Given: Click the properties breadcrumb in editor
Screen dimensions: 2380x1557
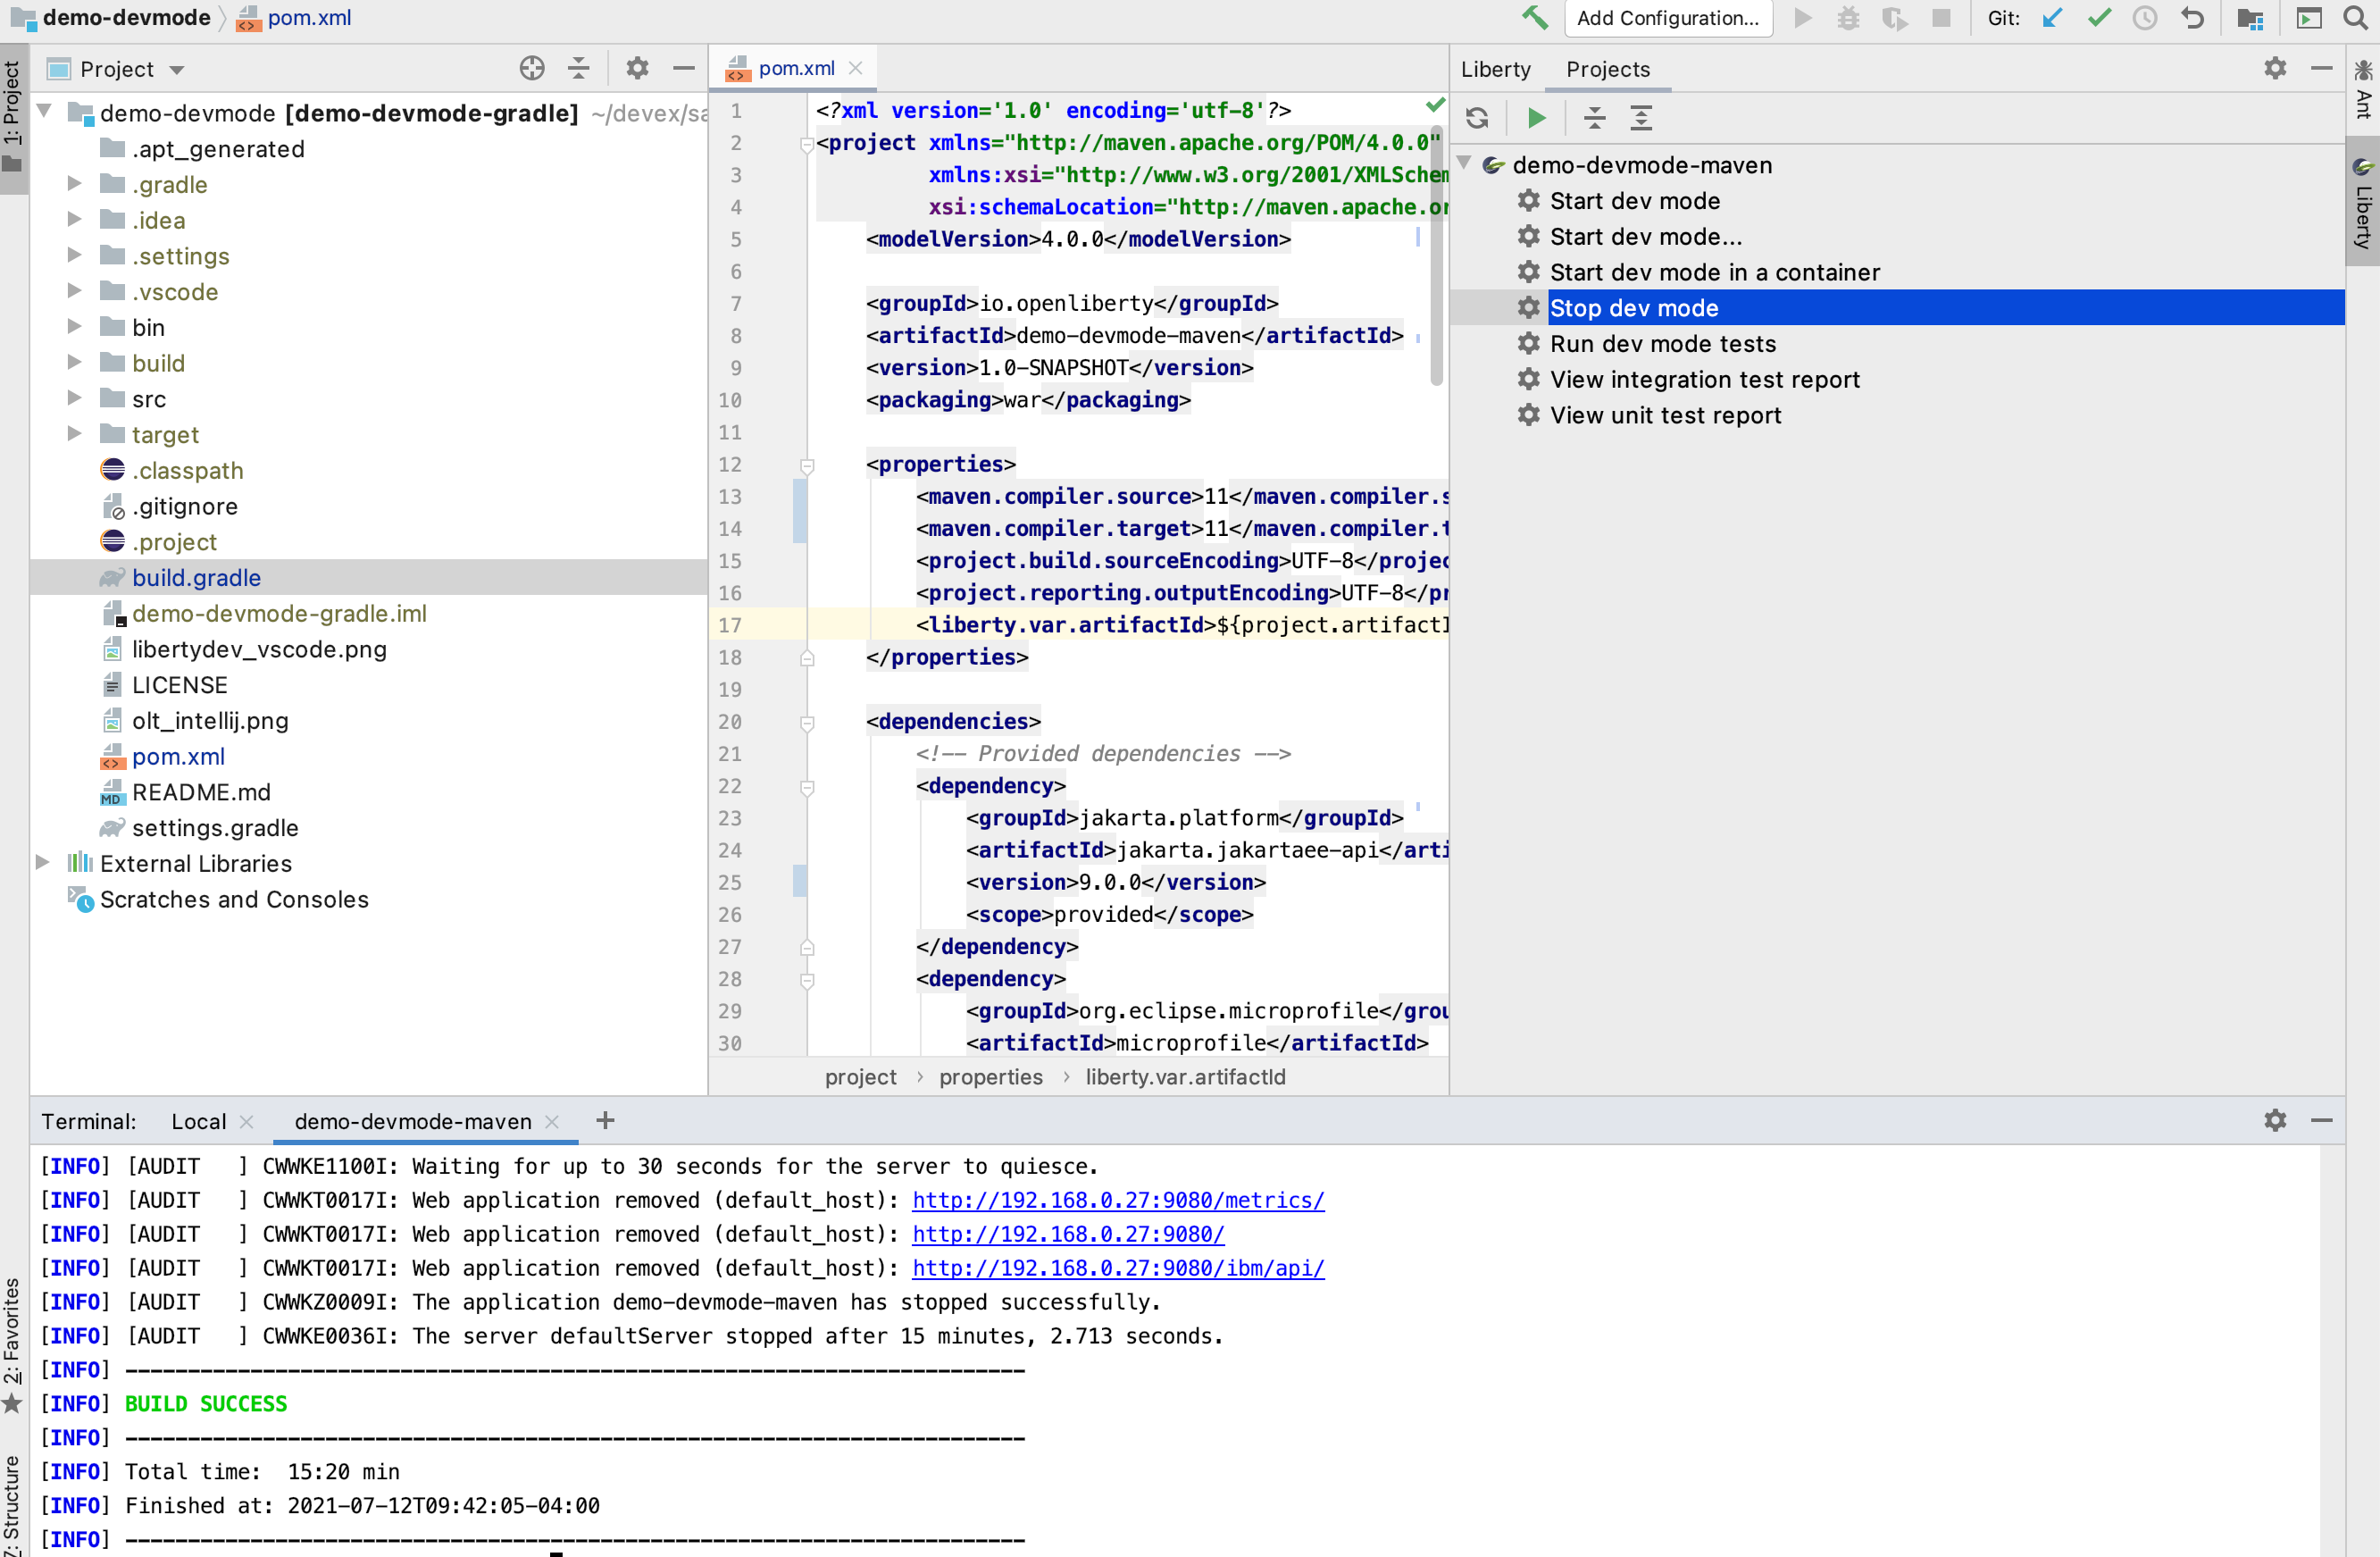Looking at the screenshot, I should click(x=990, y=1077).
